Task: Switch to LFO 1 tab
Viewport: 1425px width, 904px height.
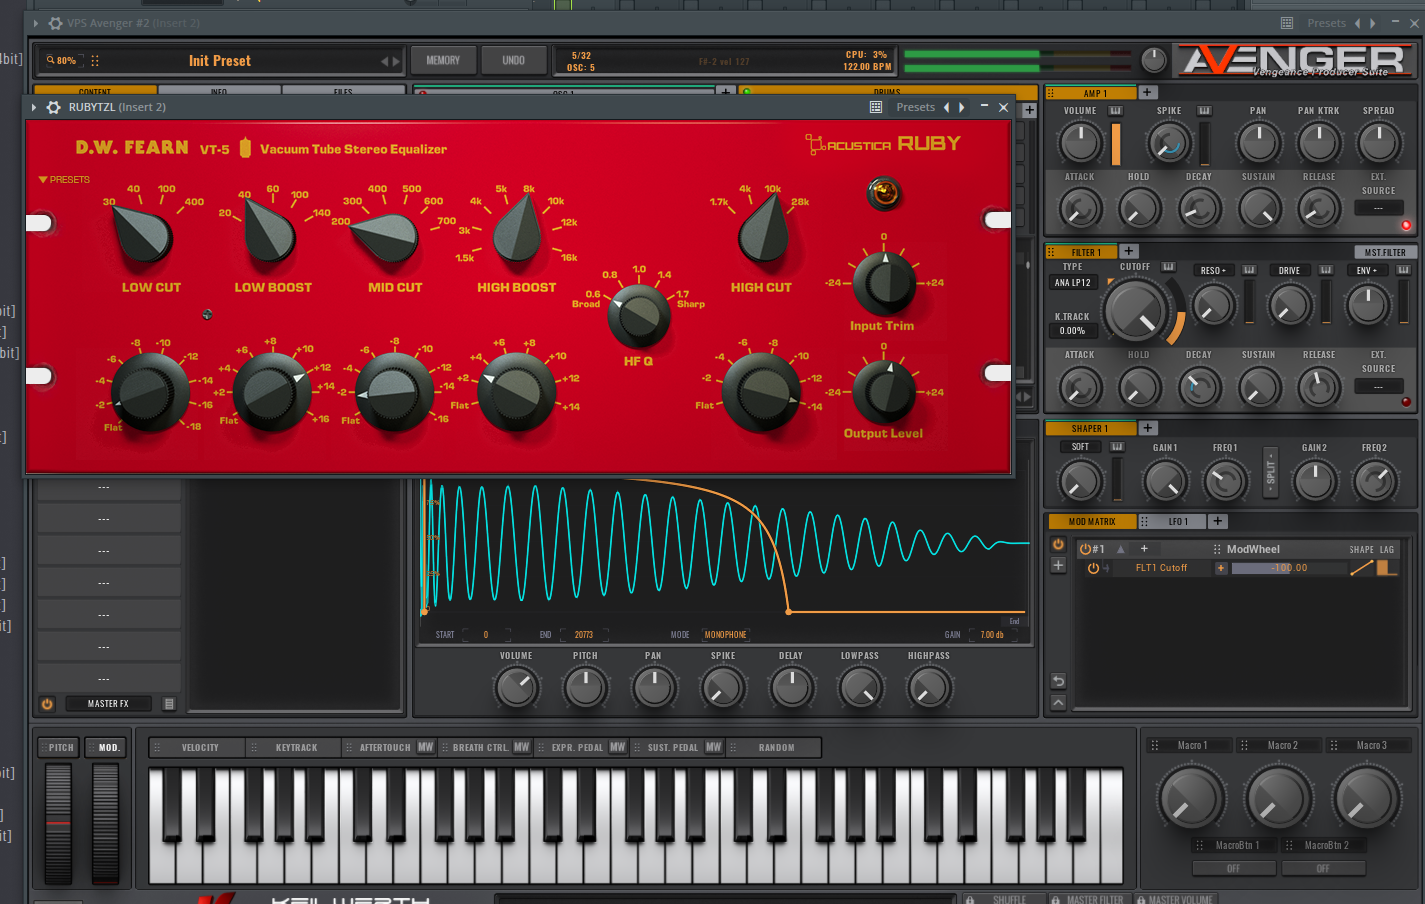Action: pos(1173,521)
